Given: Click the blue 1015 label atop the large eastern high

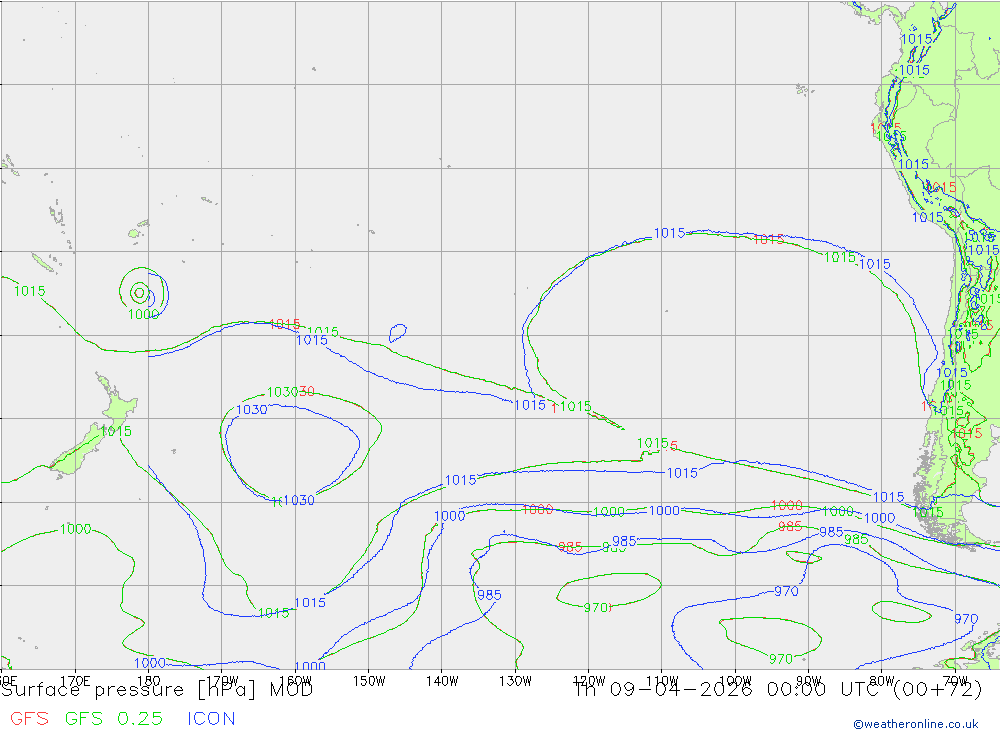Looking at the screenshot, I should click(670, 233).
